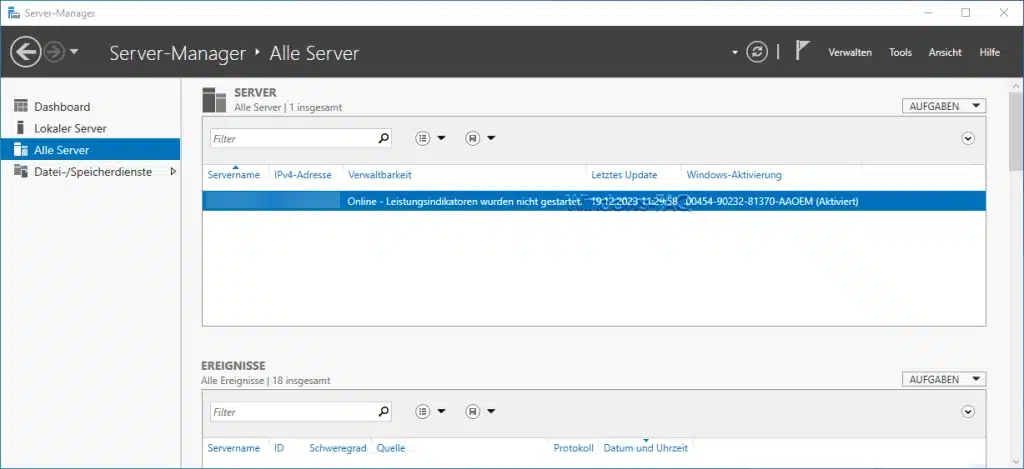Open the save query icon in Server section
Image resolution: width=1024 pixels, height=469 pixels.
[473, 138]
